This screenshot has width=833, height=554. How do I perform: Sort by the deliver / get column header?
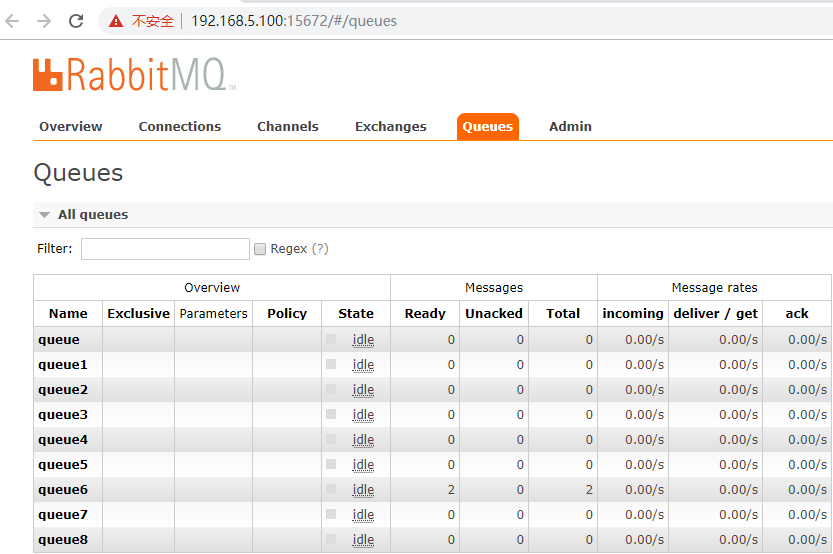coord(715,313)
